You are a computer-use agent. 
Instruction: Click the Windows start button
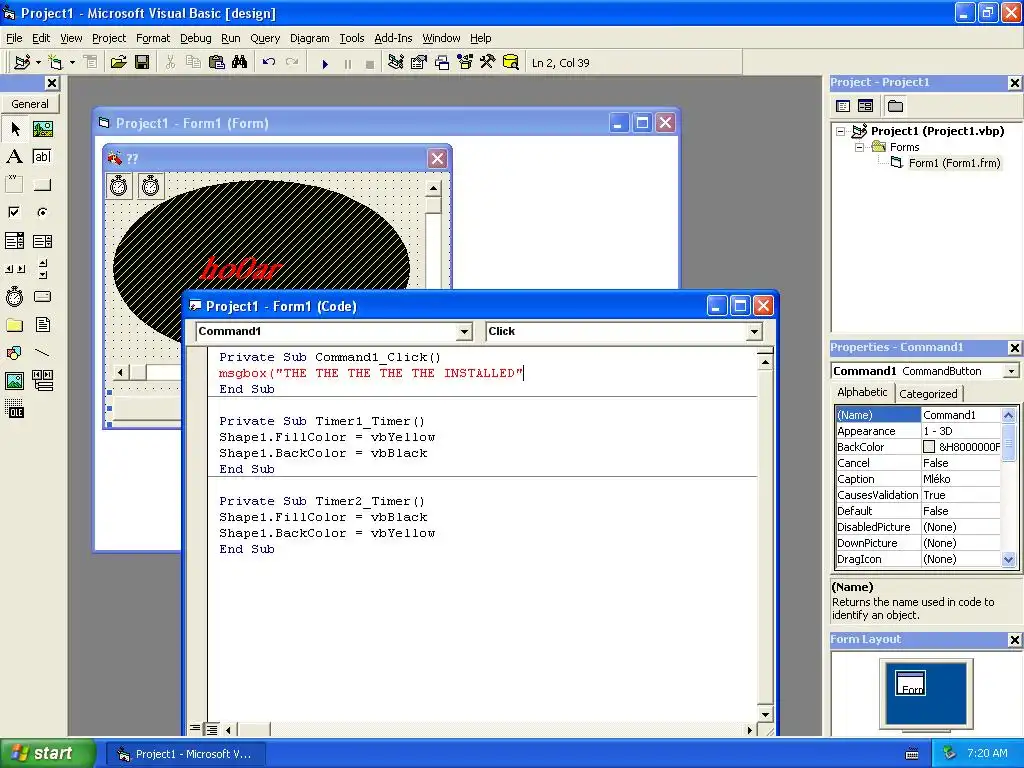[48, 753]
